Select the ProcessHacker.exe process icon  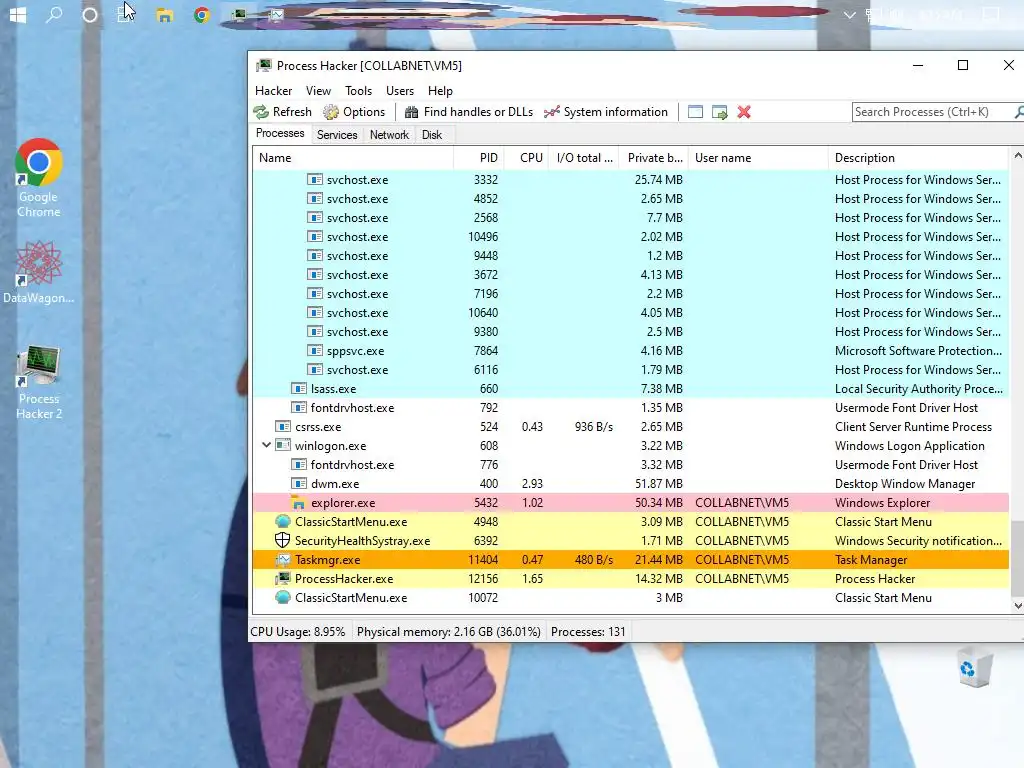[283, 579]
